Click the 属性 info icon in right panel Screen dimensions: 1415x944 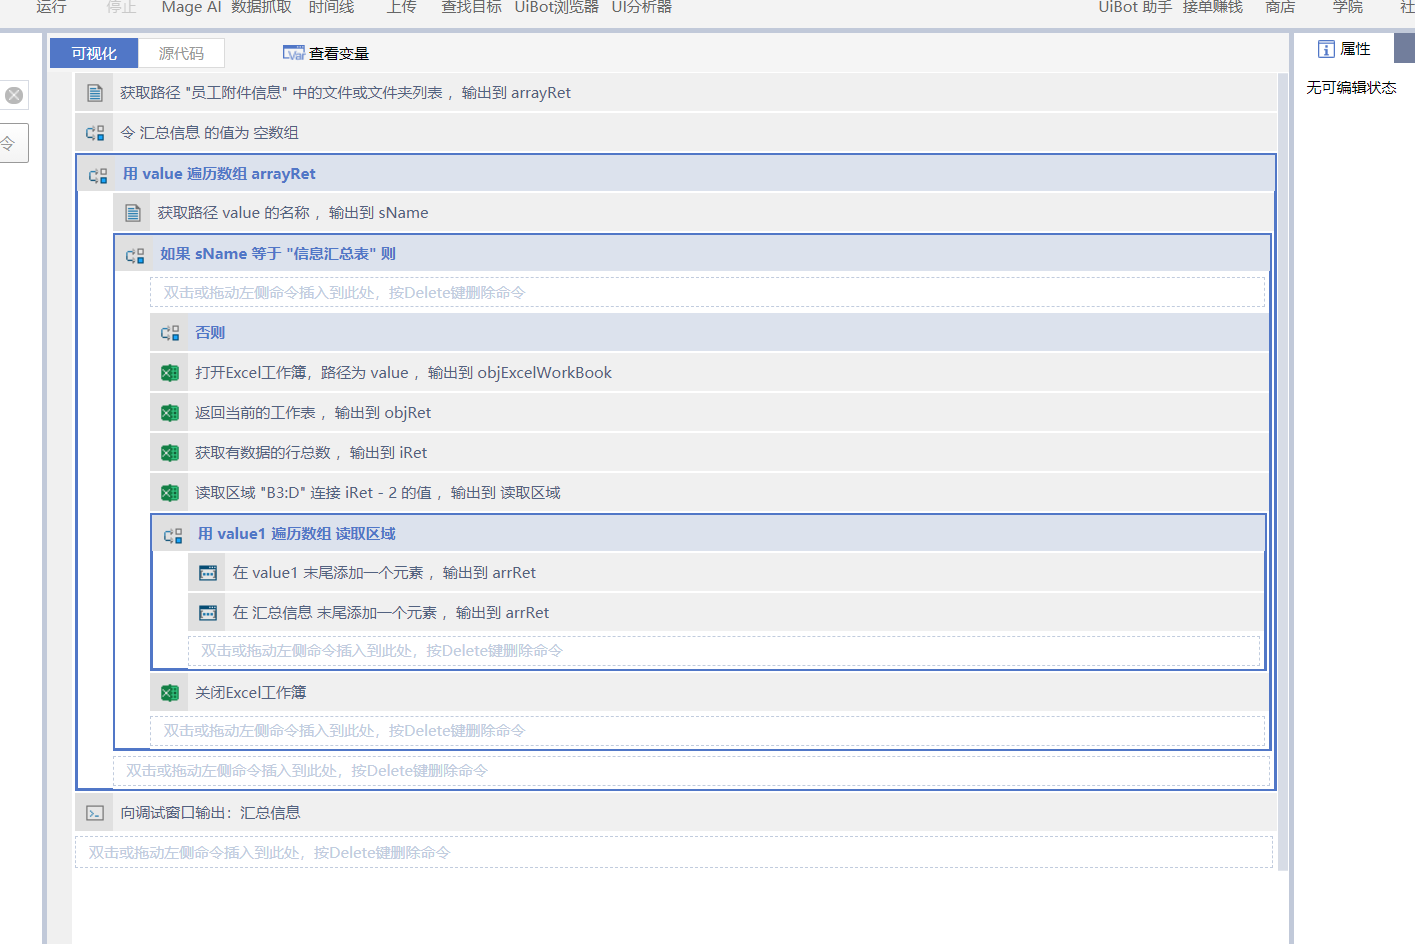pos(1326,49)
